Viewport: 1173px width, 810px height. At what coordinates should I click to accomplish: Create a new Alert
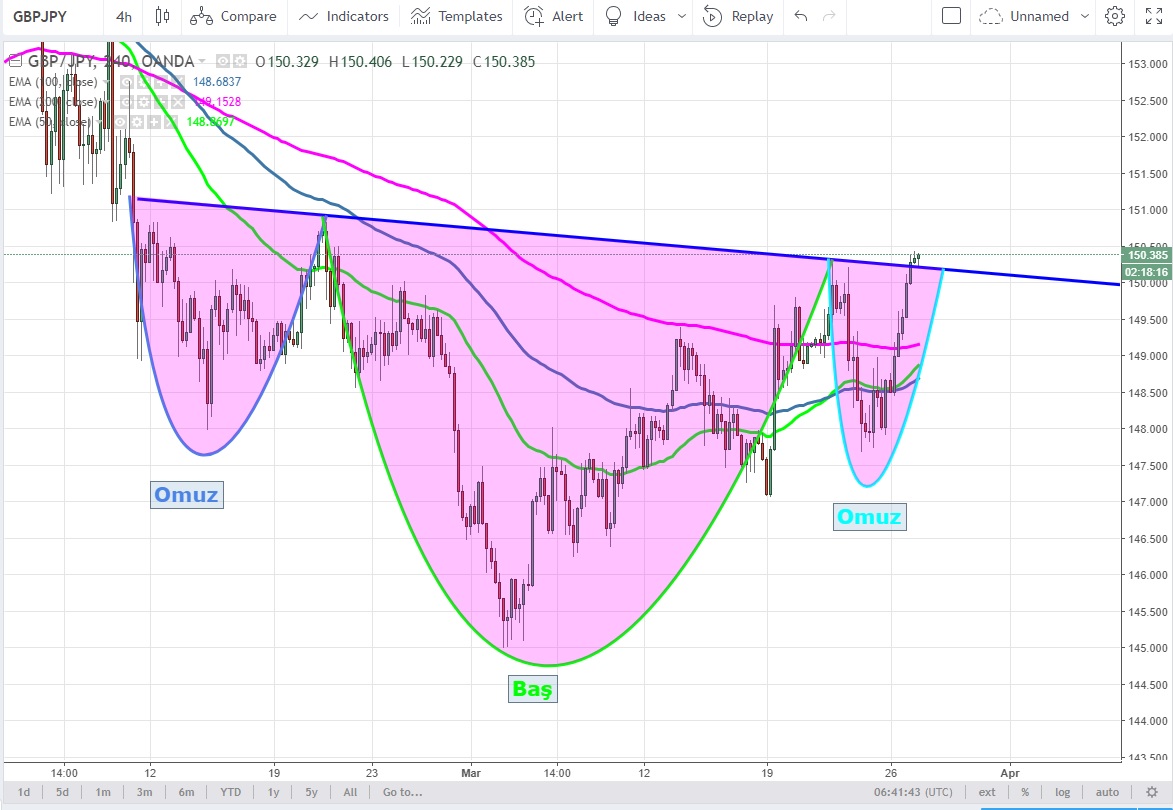(554, 16)
